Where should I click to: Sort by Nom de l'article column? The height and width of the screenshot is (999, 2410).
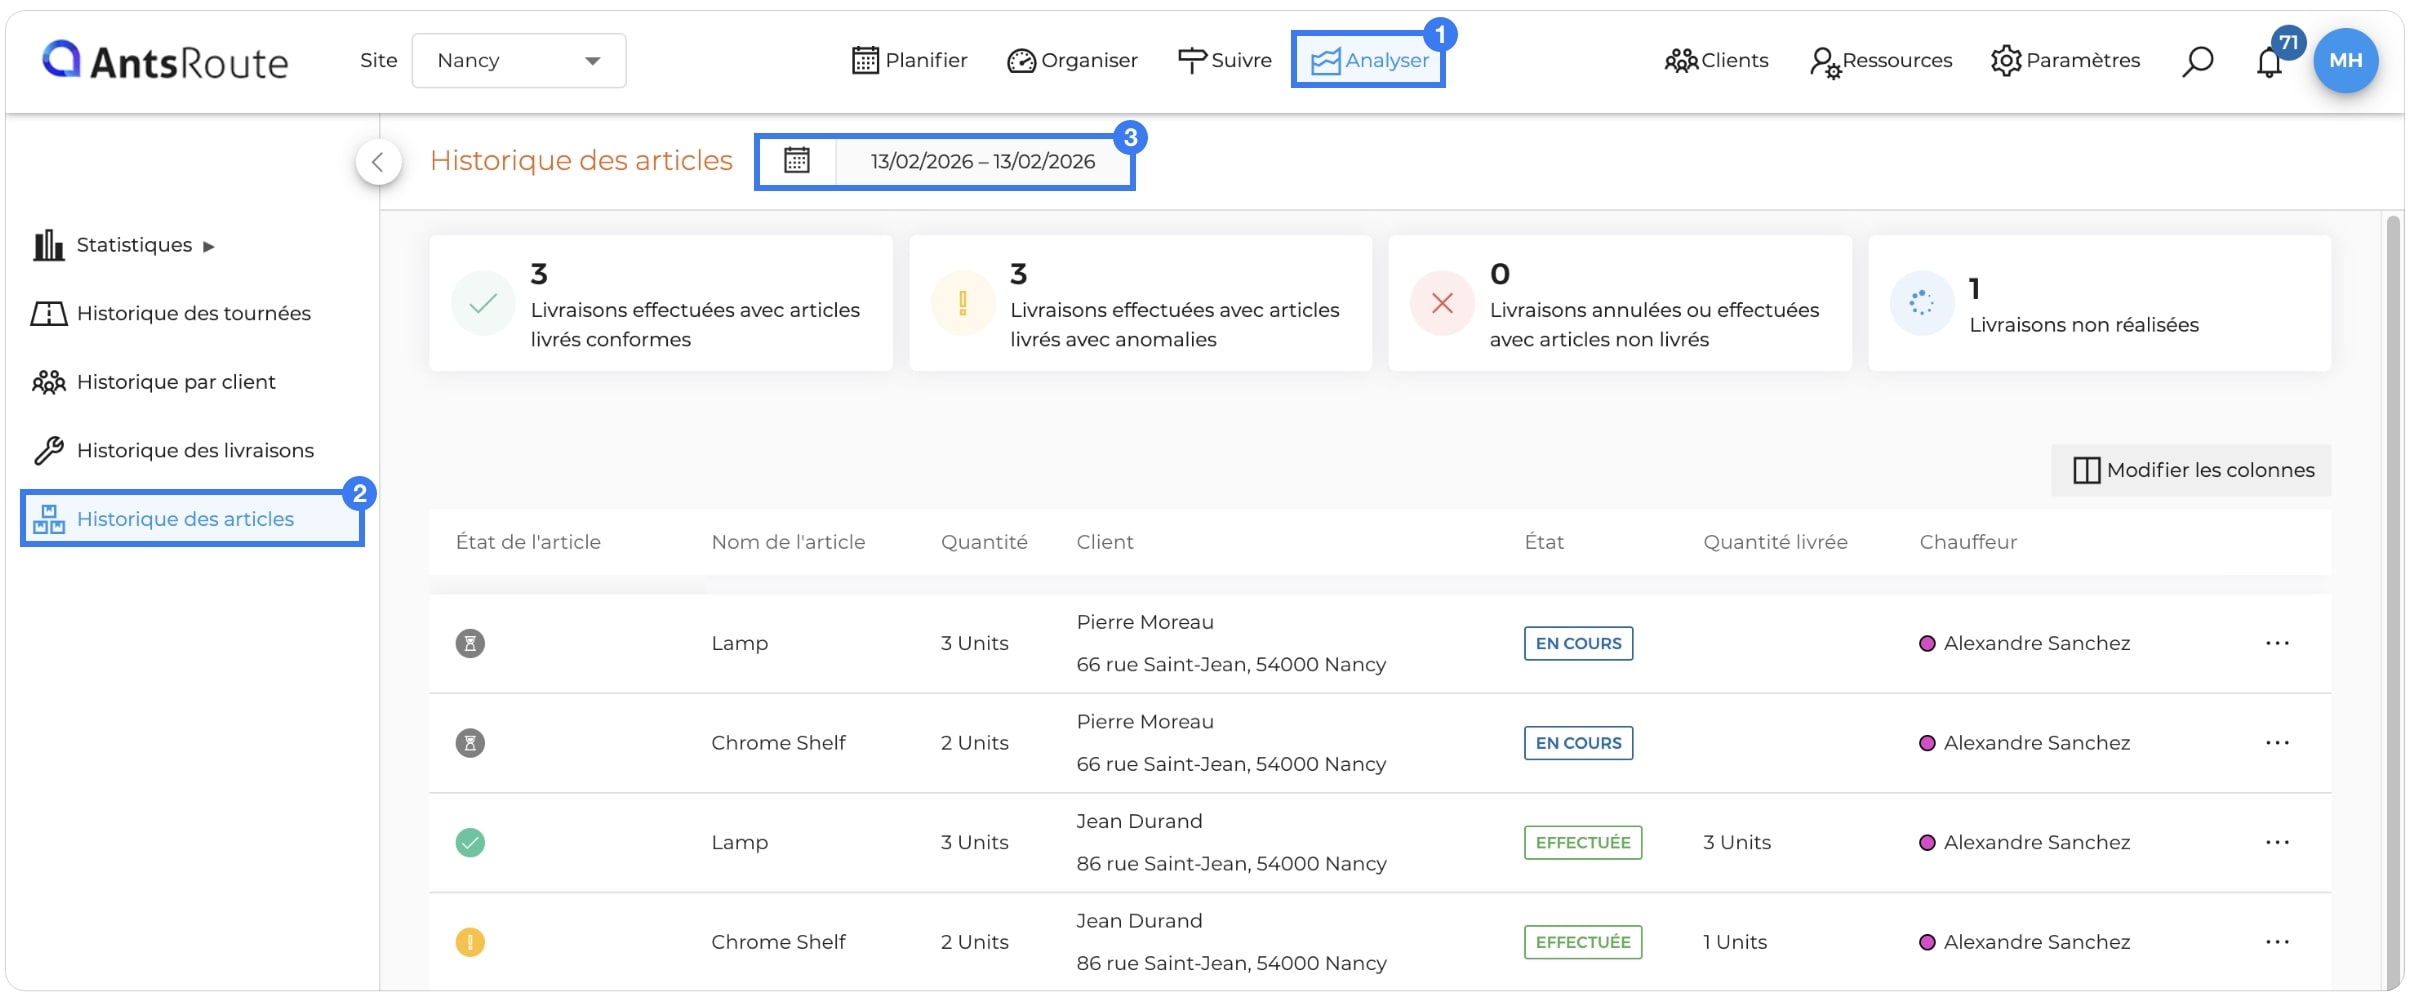click(x=788, y=542)
